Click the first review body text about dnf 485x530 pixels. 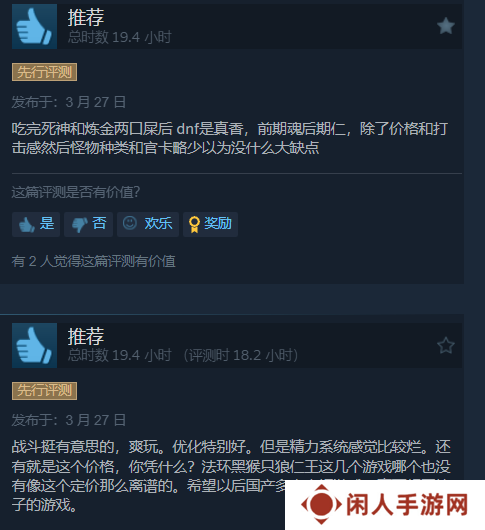(x=230, y=138)
